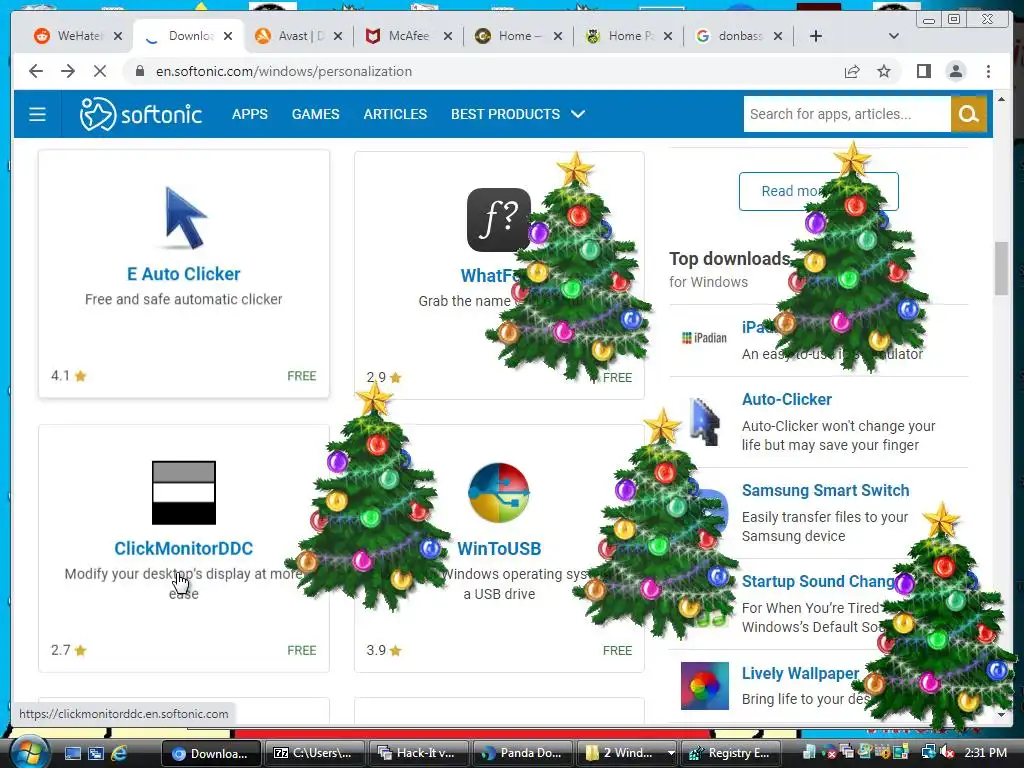This screenshot has height=768, width=1024.
Task: Open the Articles menu item
Action: 395,114
